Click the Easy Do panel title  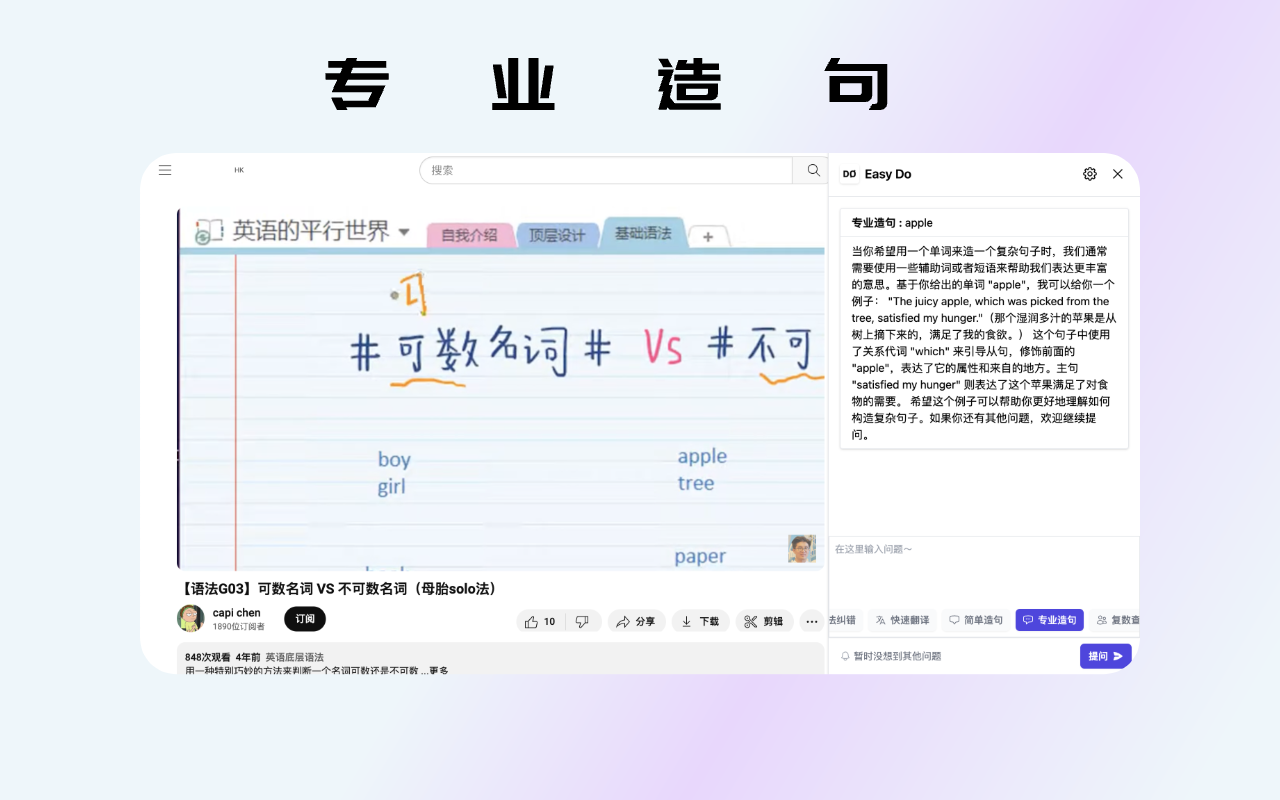pos(888,174)
